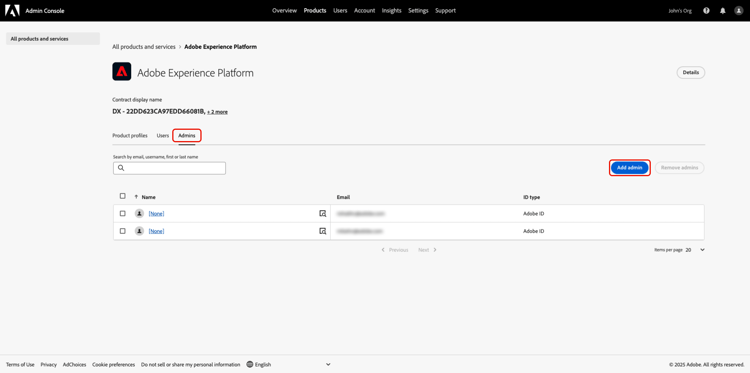Open the Support menu
Viewport: 750px width, 373px height.
pyautogui.click(x=445, y=11)
